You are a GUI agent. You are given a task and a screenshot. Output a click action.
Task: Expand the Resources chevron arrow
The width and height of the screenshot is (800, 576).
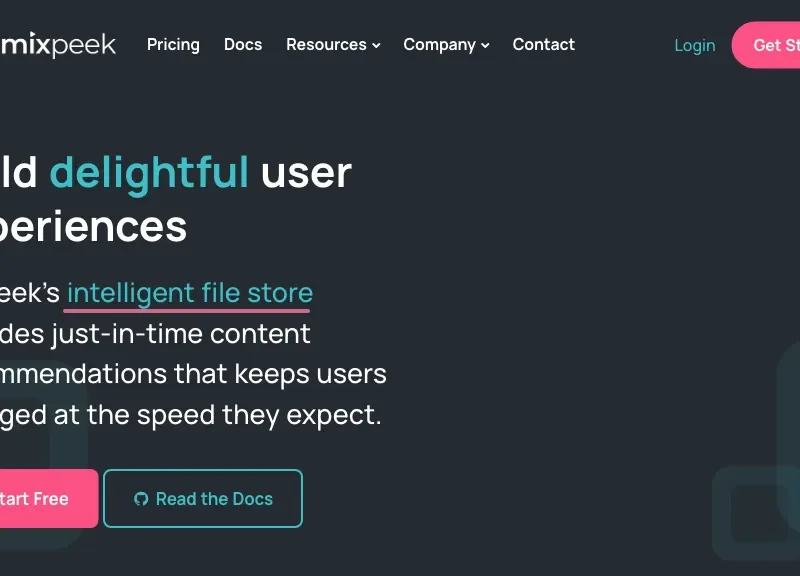coord(377,46)
